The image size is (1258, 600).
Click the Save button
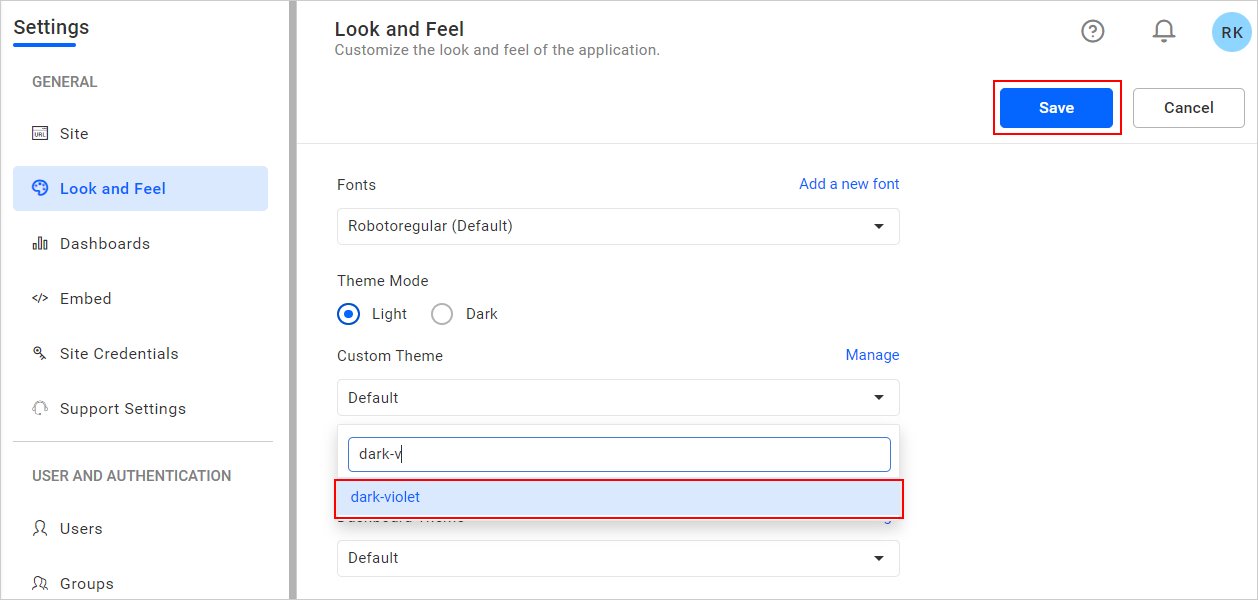(1057, 107)
